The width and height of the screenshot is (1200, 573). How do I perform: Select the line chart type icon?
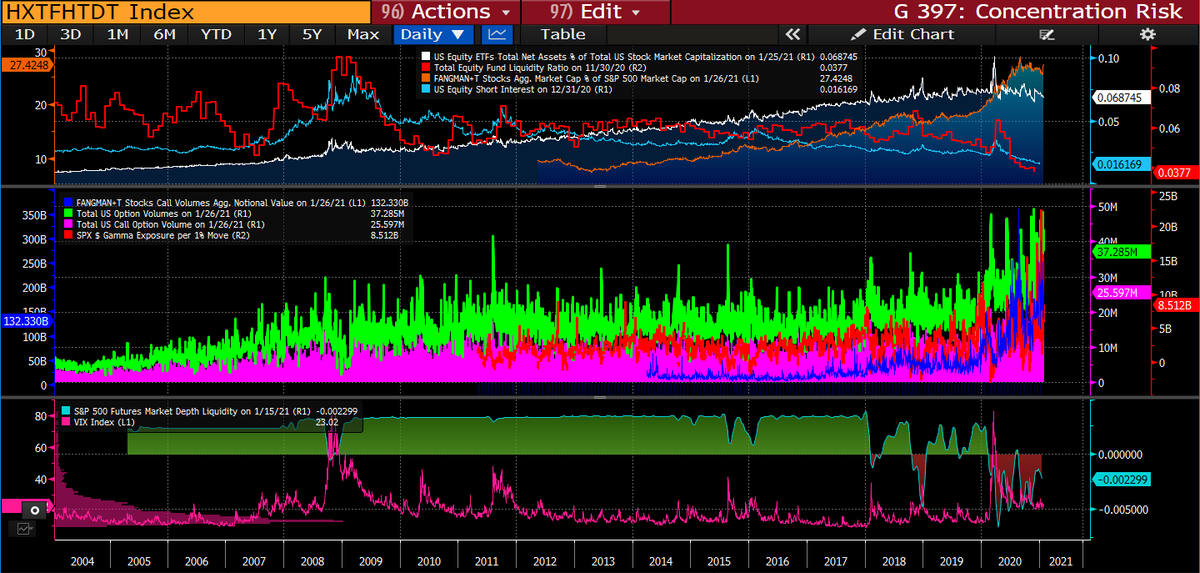click(496, 34)
